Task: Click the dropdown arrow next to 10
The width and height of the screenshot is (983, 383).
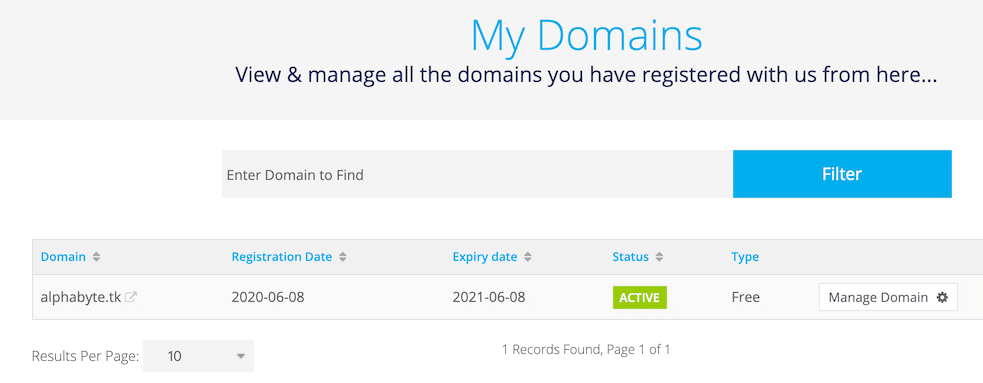Action: [x=240, y=357]
